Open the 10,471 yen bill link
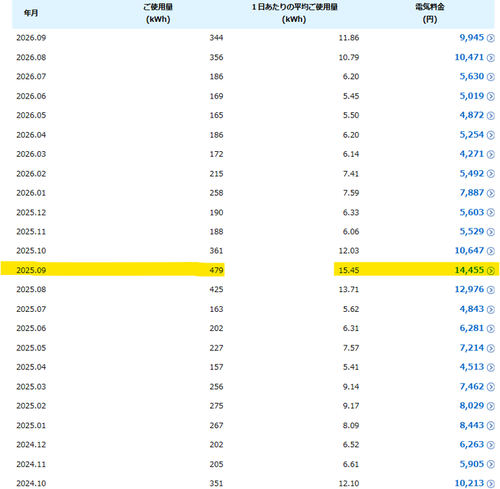 pyautogui.click(x=469, y=57)
